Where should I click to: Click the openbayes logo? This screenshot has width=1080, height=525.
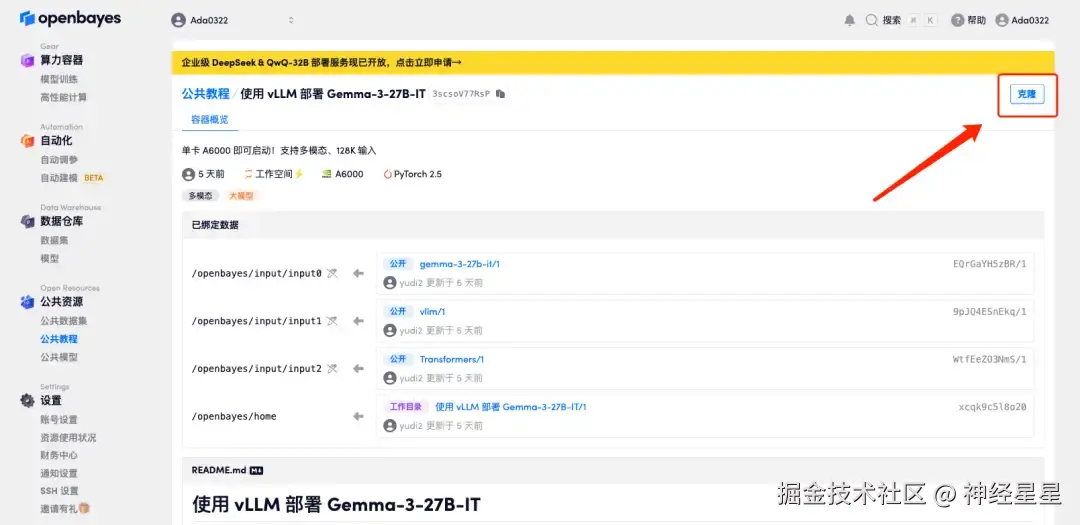coord(70,19)
